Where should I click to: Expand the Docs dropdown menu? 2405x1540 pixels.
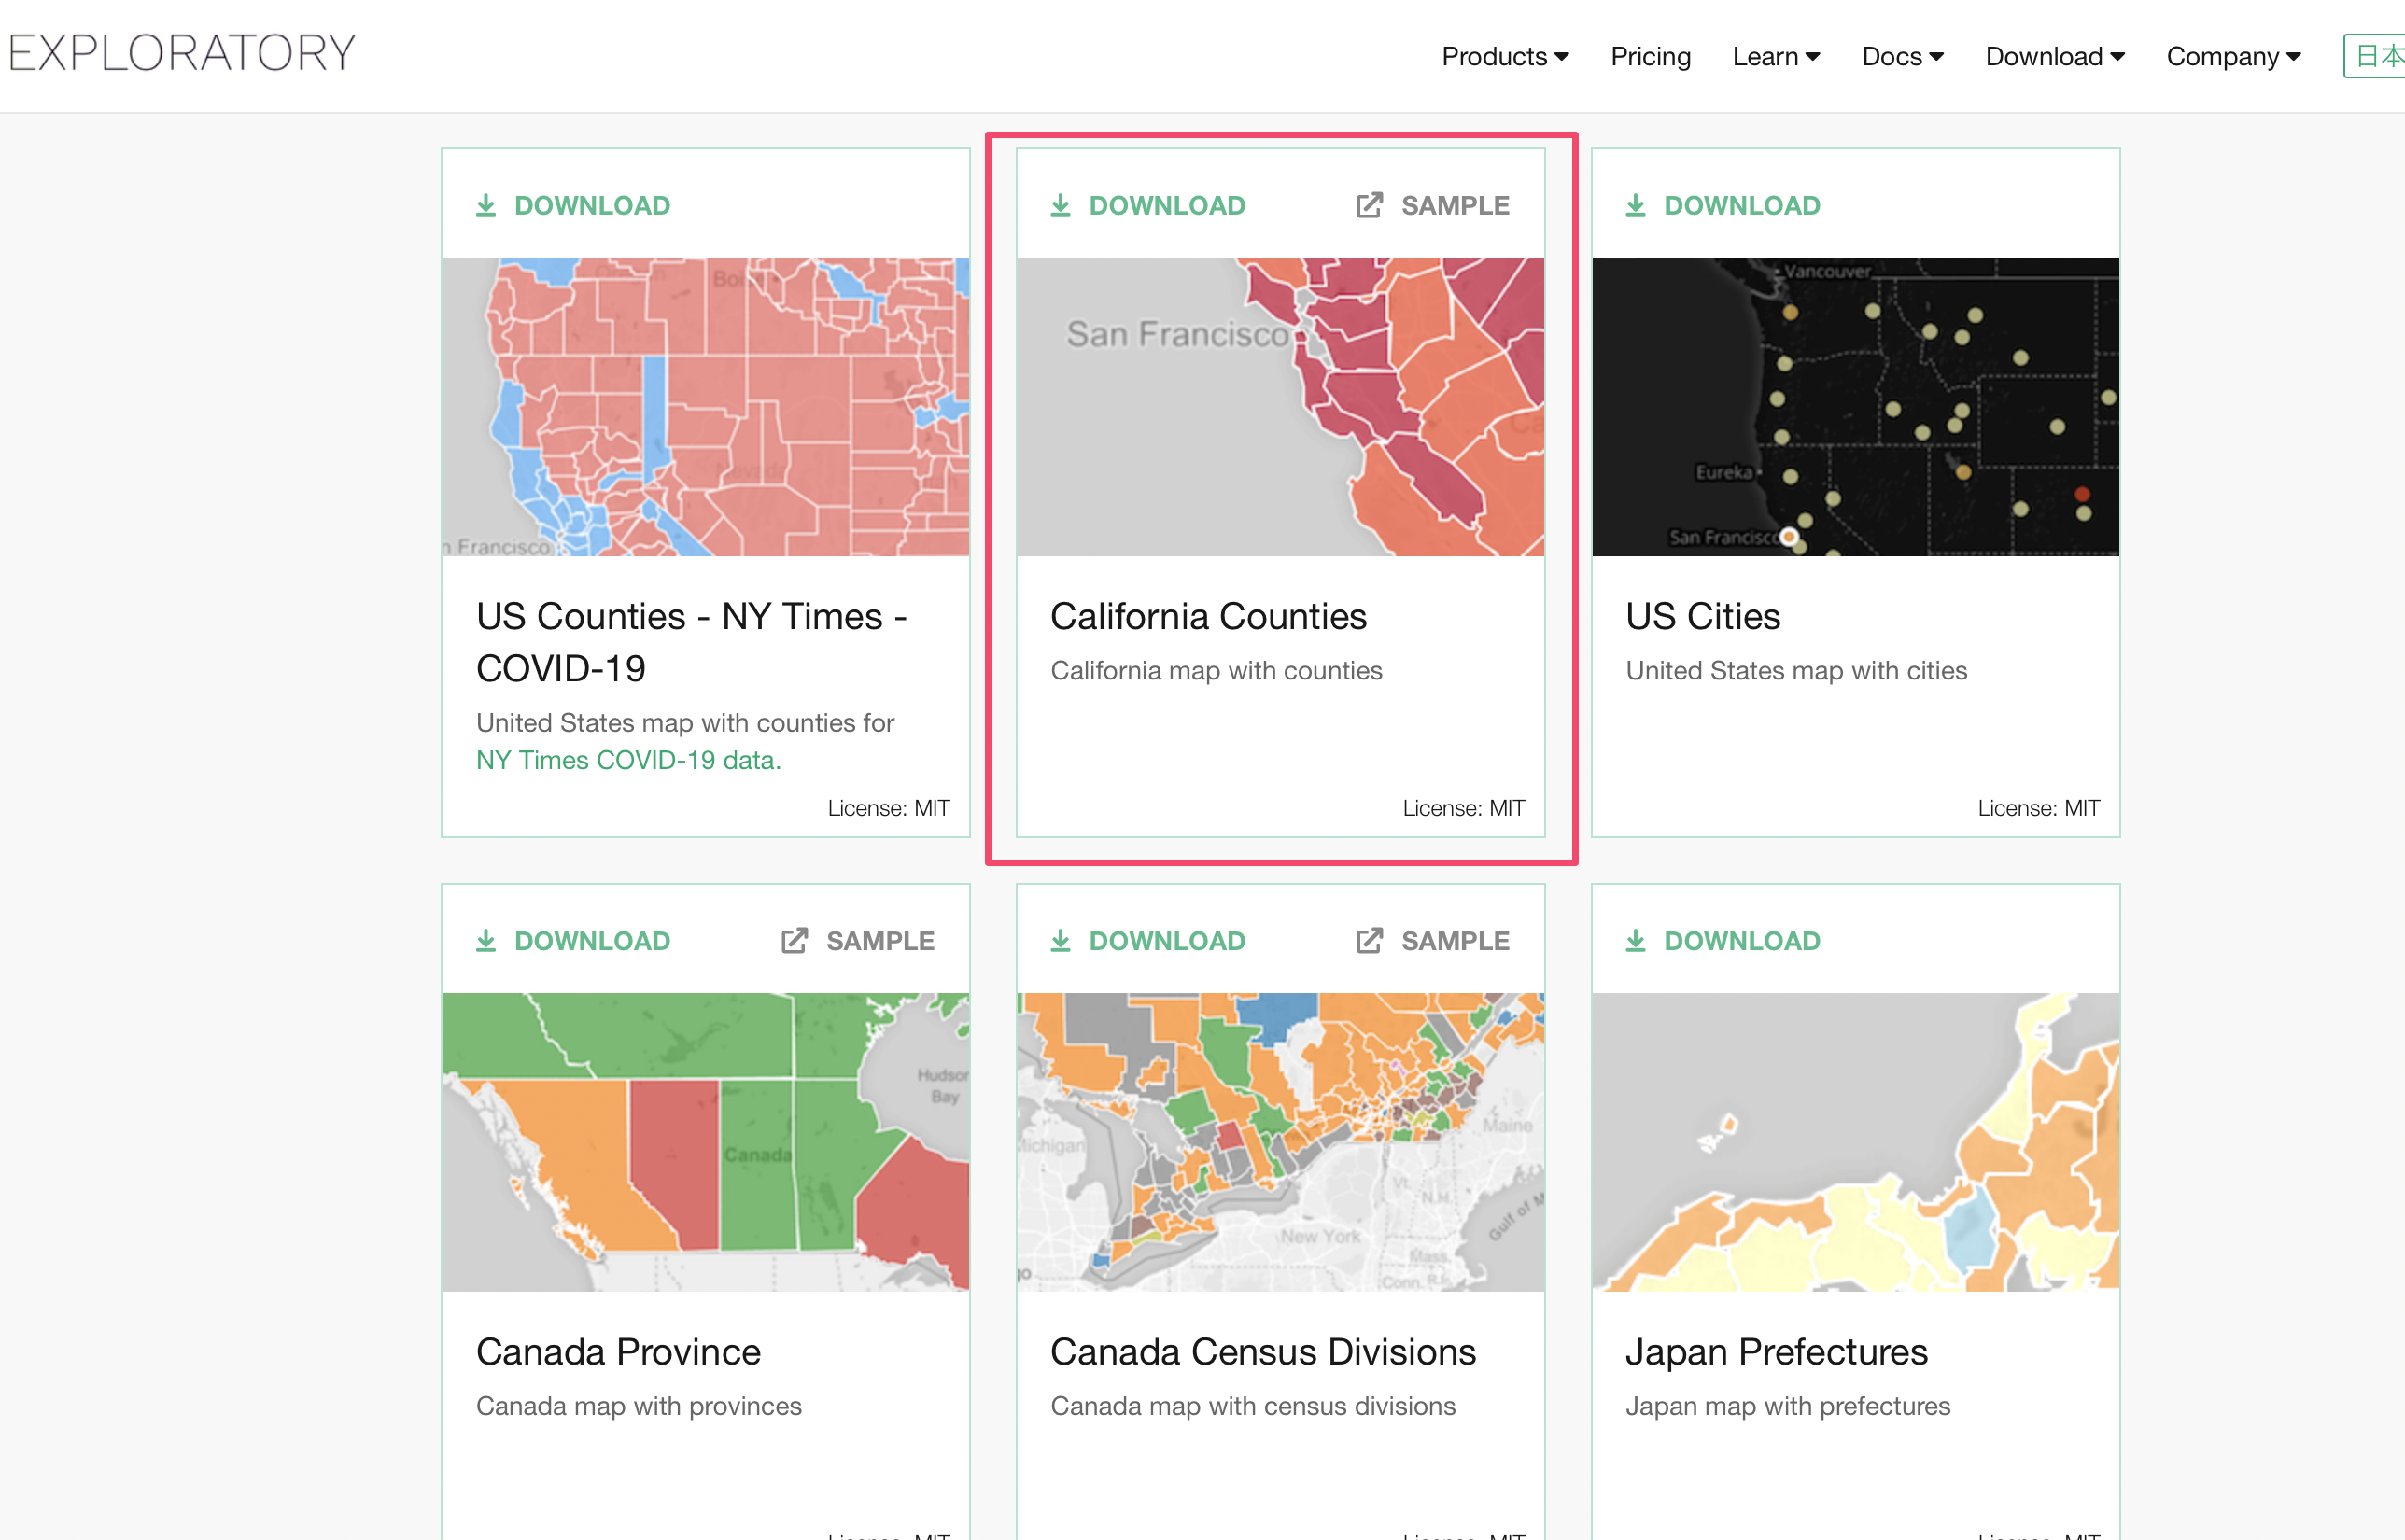tap(1902, 56)
